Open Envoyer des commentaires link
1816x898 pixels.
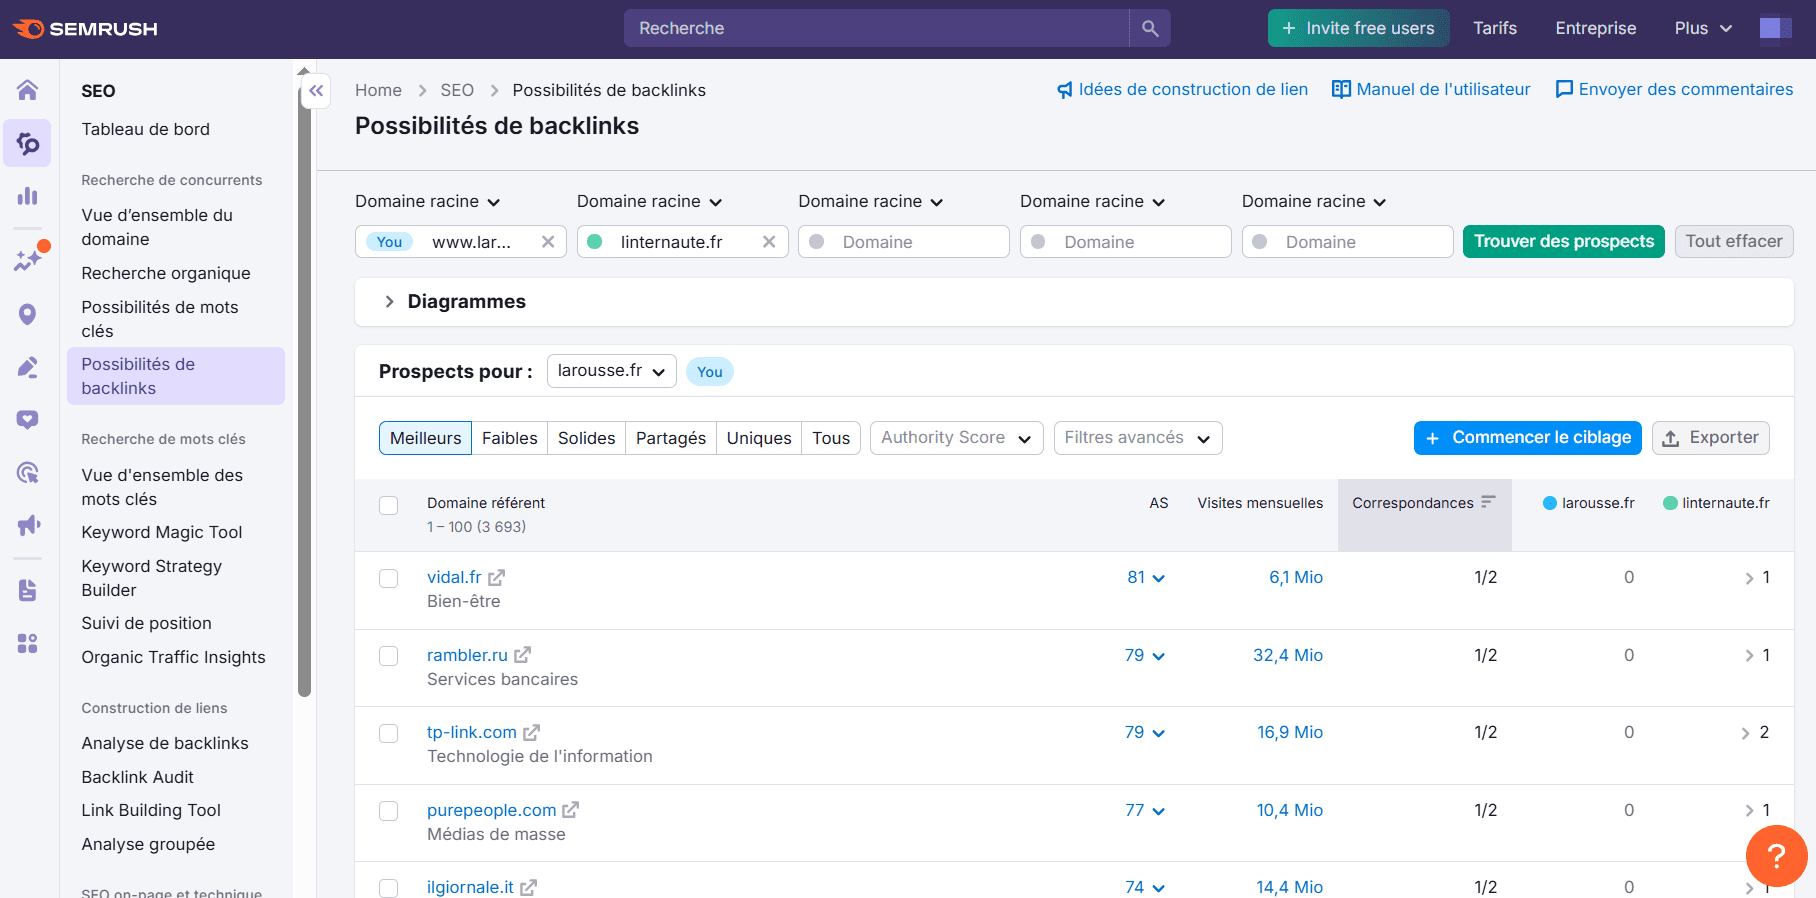[1674, 90]
